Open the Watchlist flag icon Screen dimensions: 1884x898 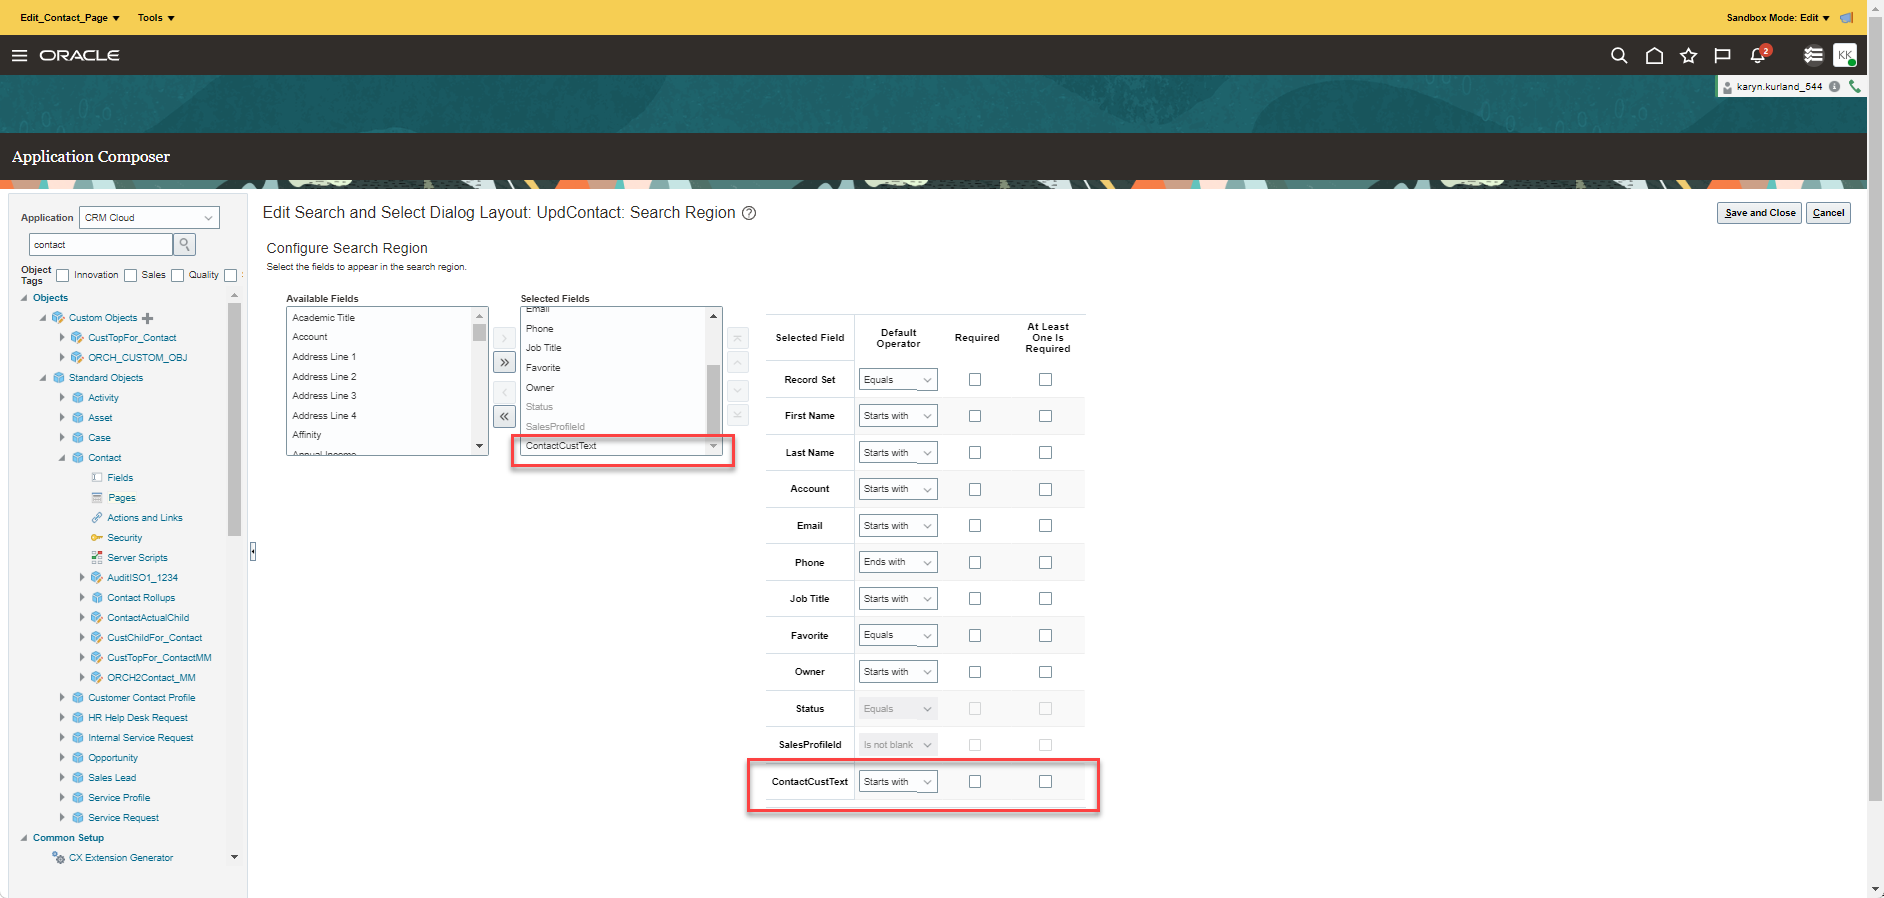click(1722, 56)
